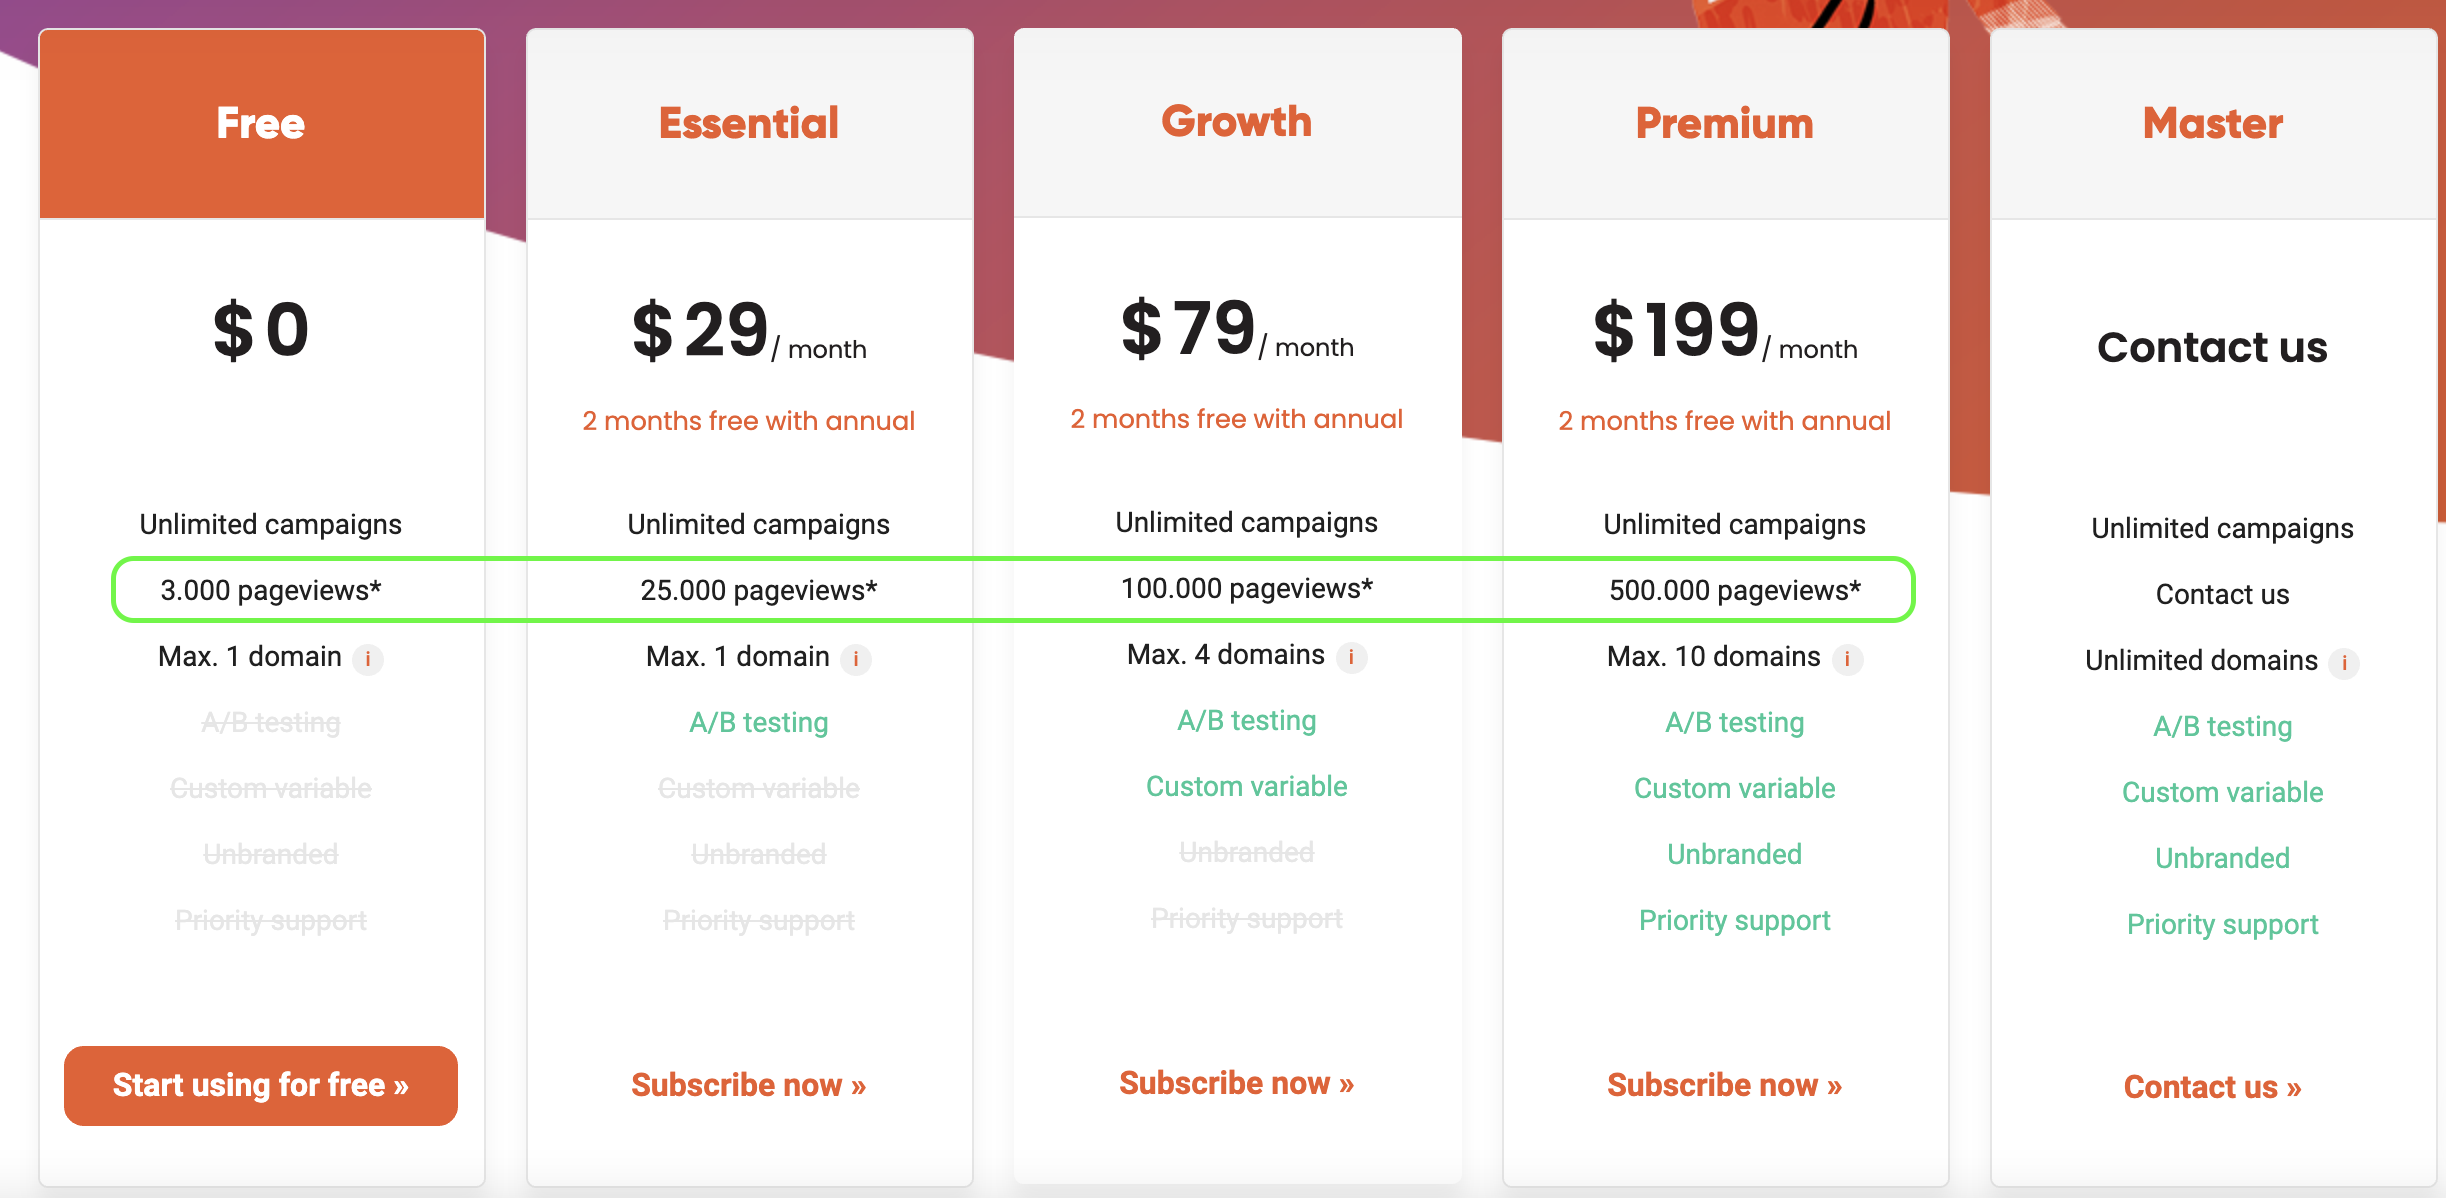
Task: Click 2 months free with annual under Growth
Action: point(1237,419)
